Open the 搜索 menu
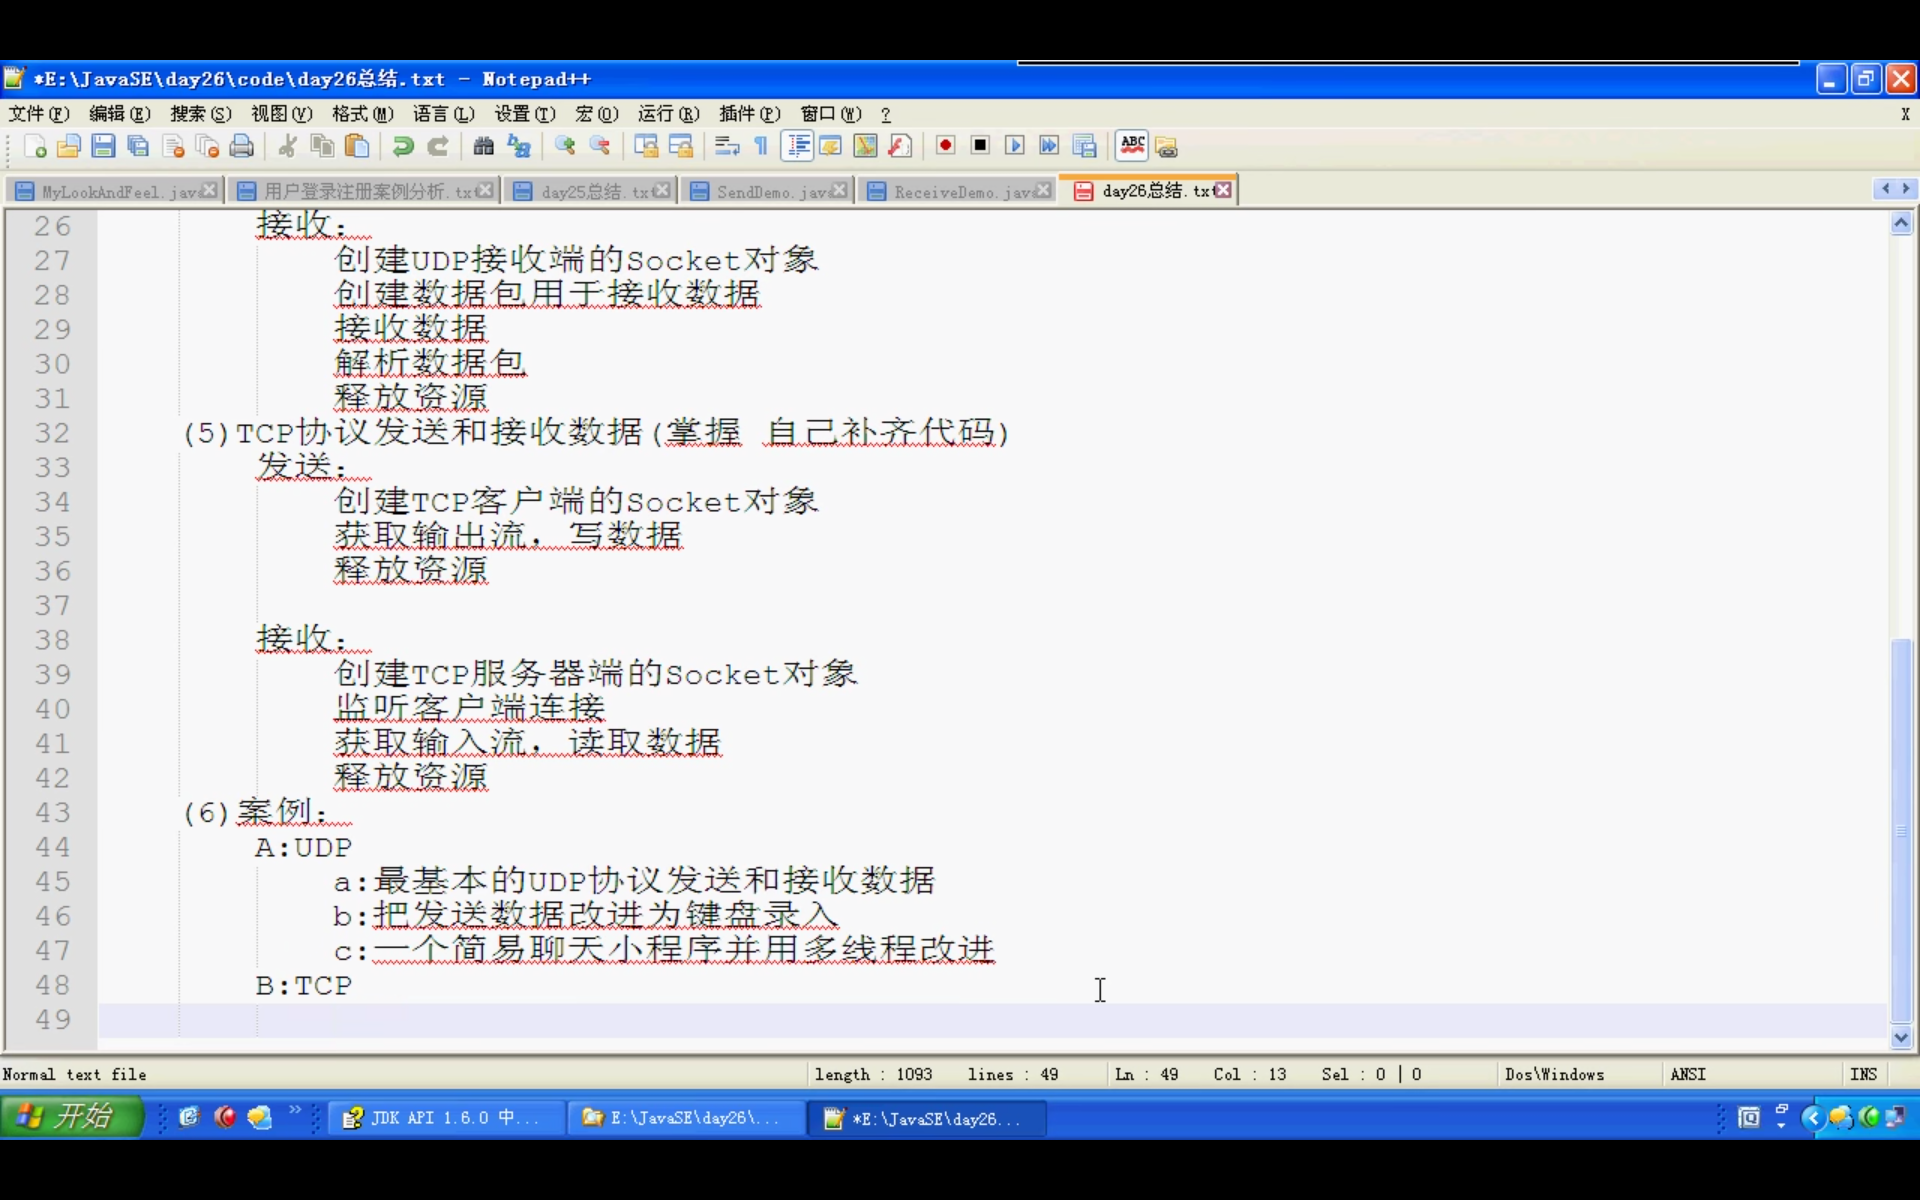 (x=201, y=114)
